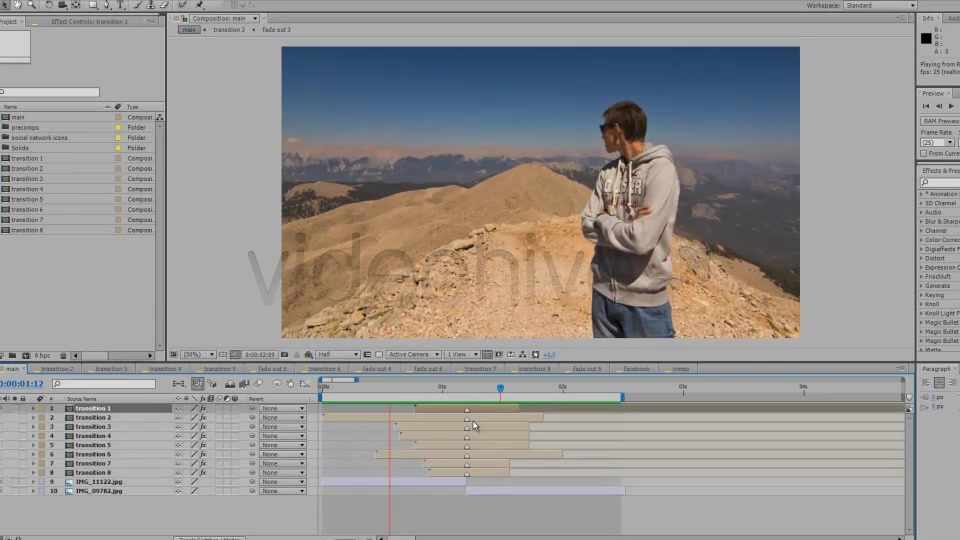Open the Composition: main dropdown

[x=223, y=18]
